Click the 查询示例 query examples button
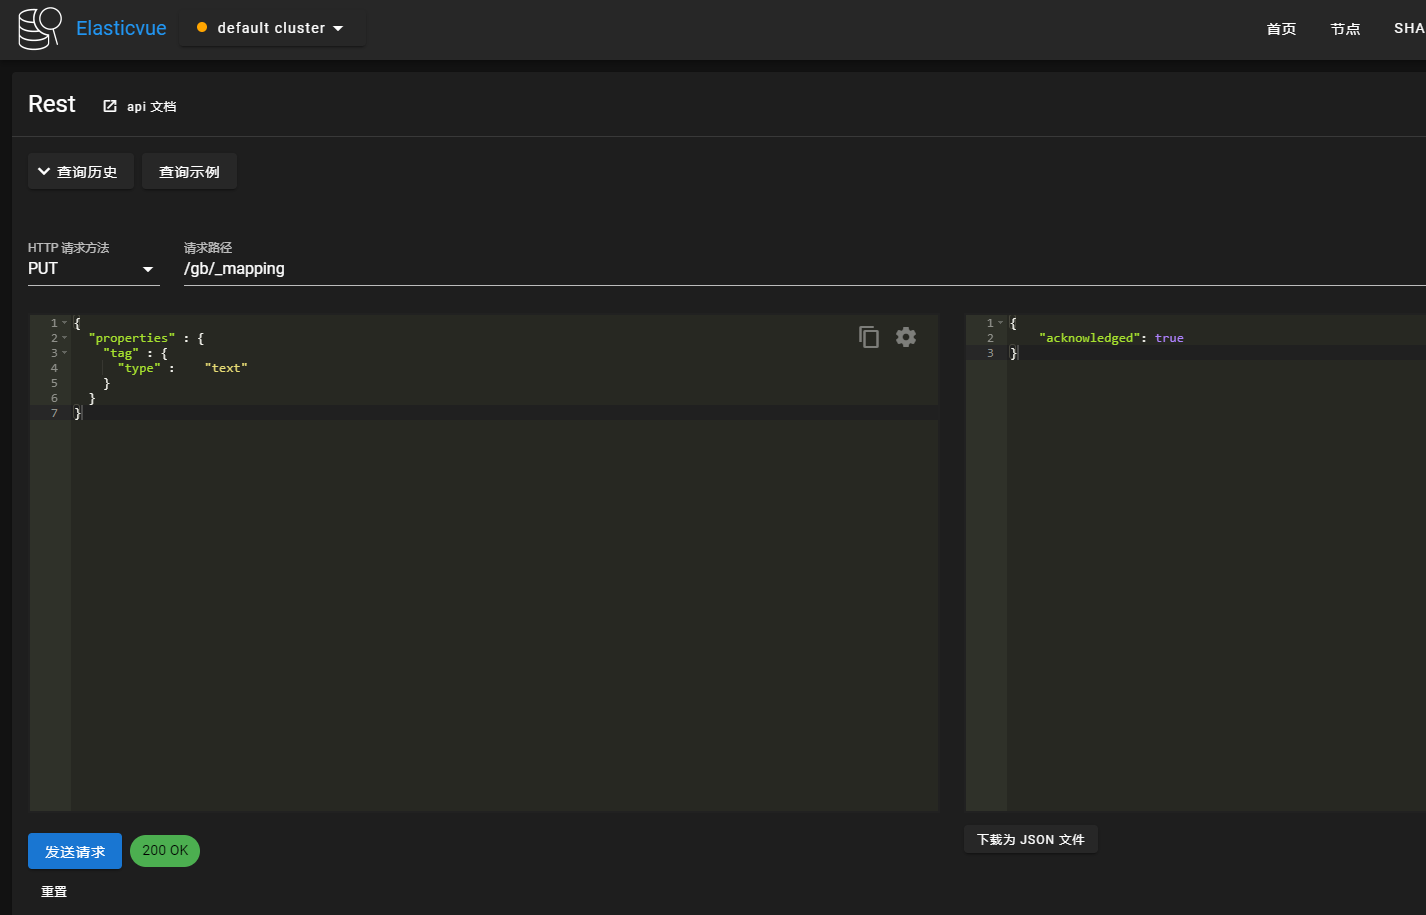Image resolution: width=1426 pixels, height=915 pixels. pyautogui.click(x=189, y=172)
